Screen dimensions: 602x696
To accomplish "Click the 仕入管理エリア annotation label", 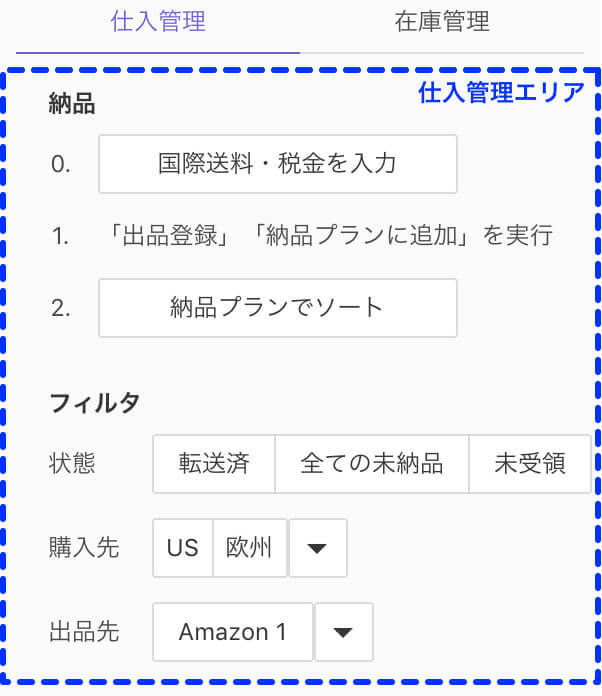I will [501, 92].
